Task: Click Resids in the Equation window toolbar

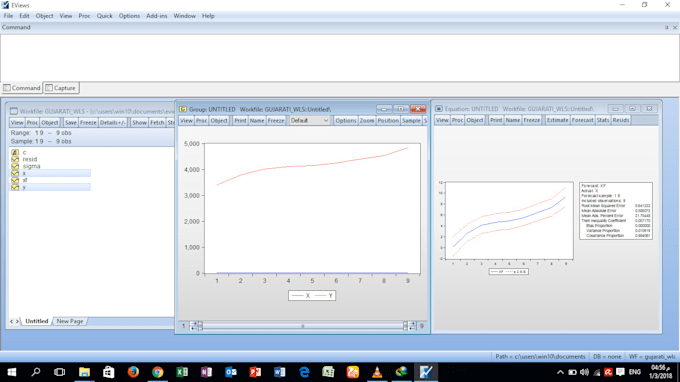Action: tap(621, 120)
